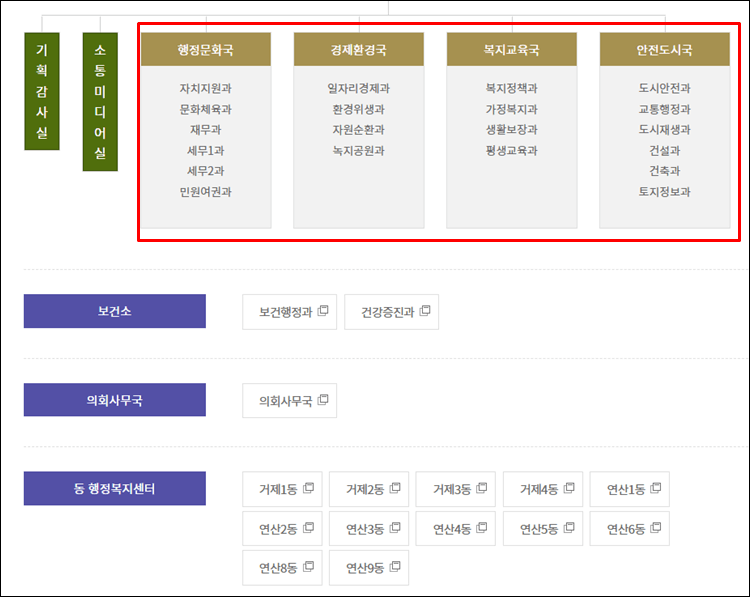Click new-window icon beside 연산4동
The height and width of the screenshot is (597, 750).
point(482,528)
